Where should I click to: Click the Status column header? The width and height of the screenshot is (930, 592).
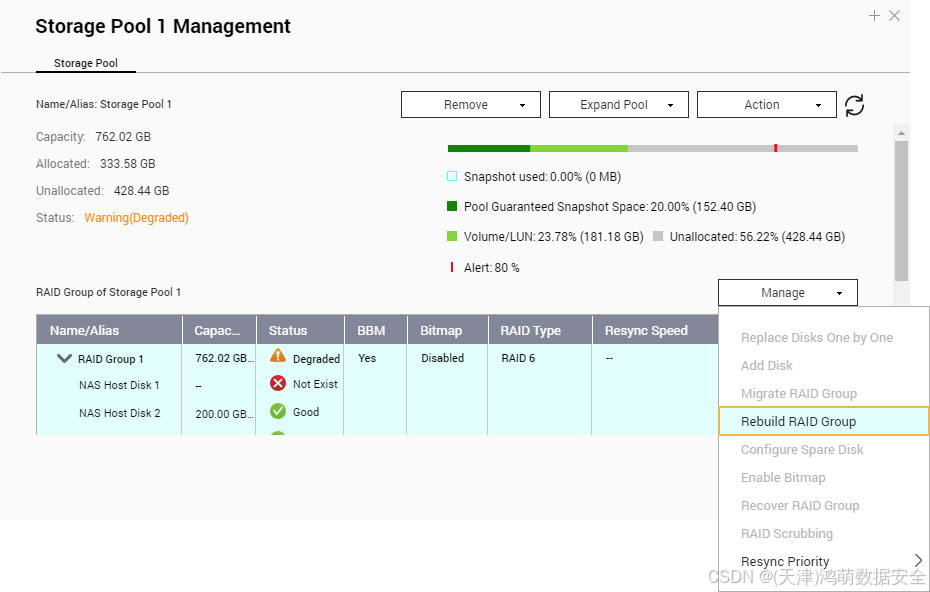pos(288,331)
